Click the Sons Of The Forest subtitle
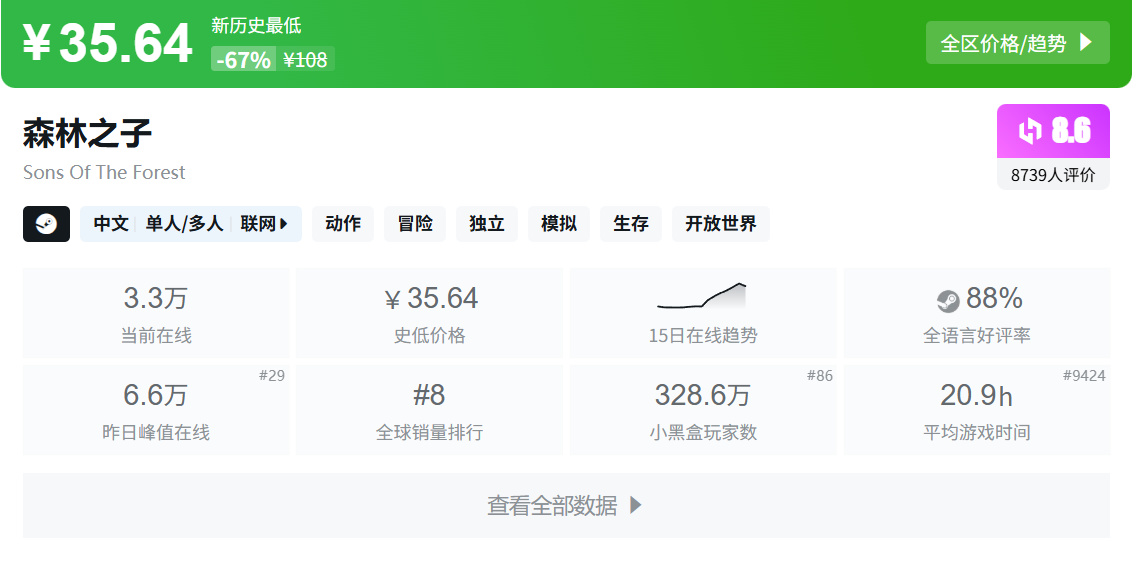 pyautogui.click(x=104, y=173)
